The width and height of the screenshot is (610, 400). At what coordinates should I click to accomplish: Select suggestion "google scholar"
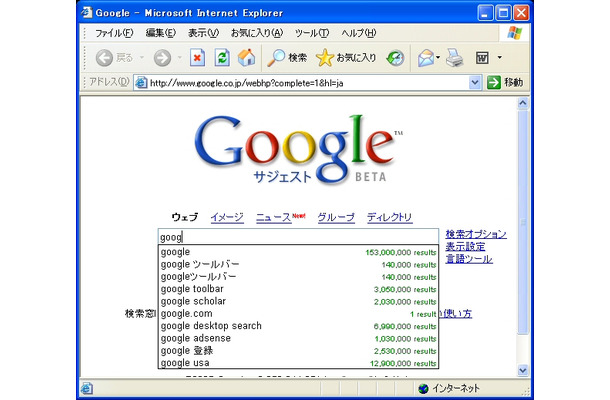(x=298, y=302)
